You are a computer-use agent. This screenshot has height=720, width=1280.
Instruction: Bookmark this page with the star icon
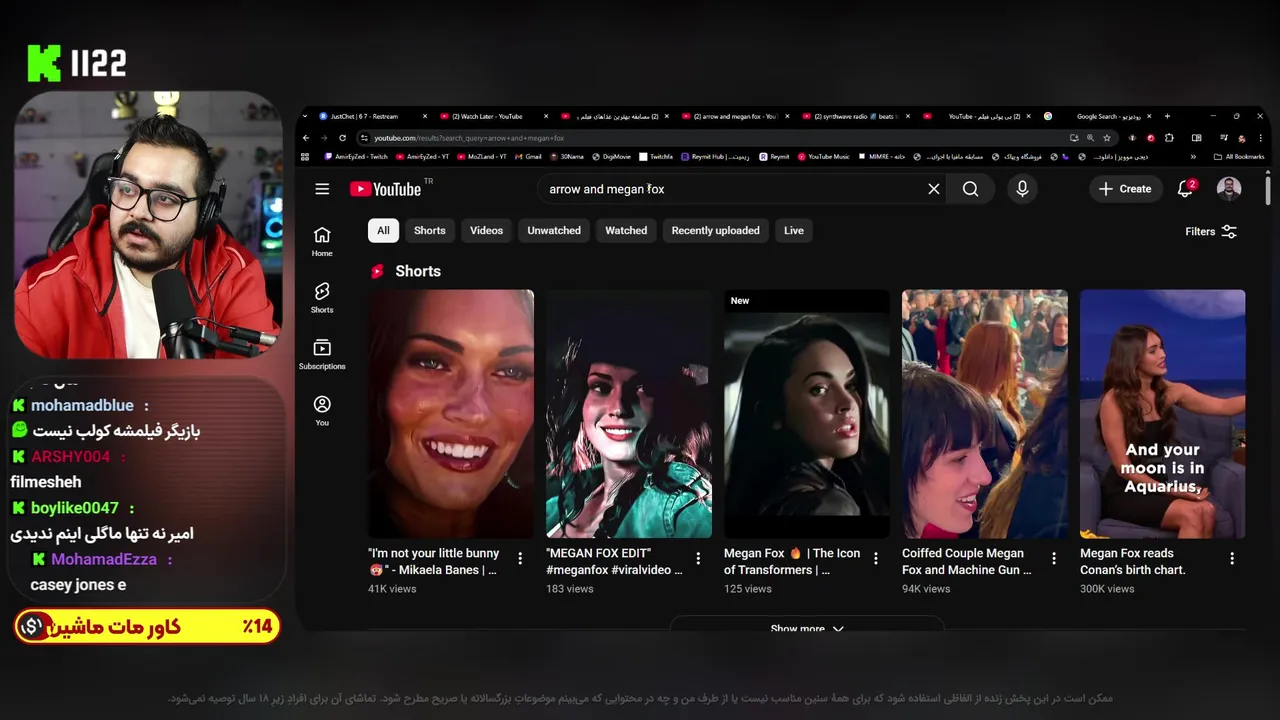pyautogui.click(x=1107, y=138)
